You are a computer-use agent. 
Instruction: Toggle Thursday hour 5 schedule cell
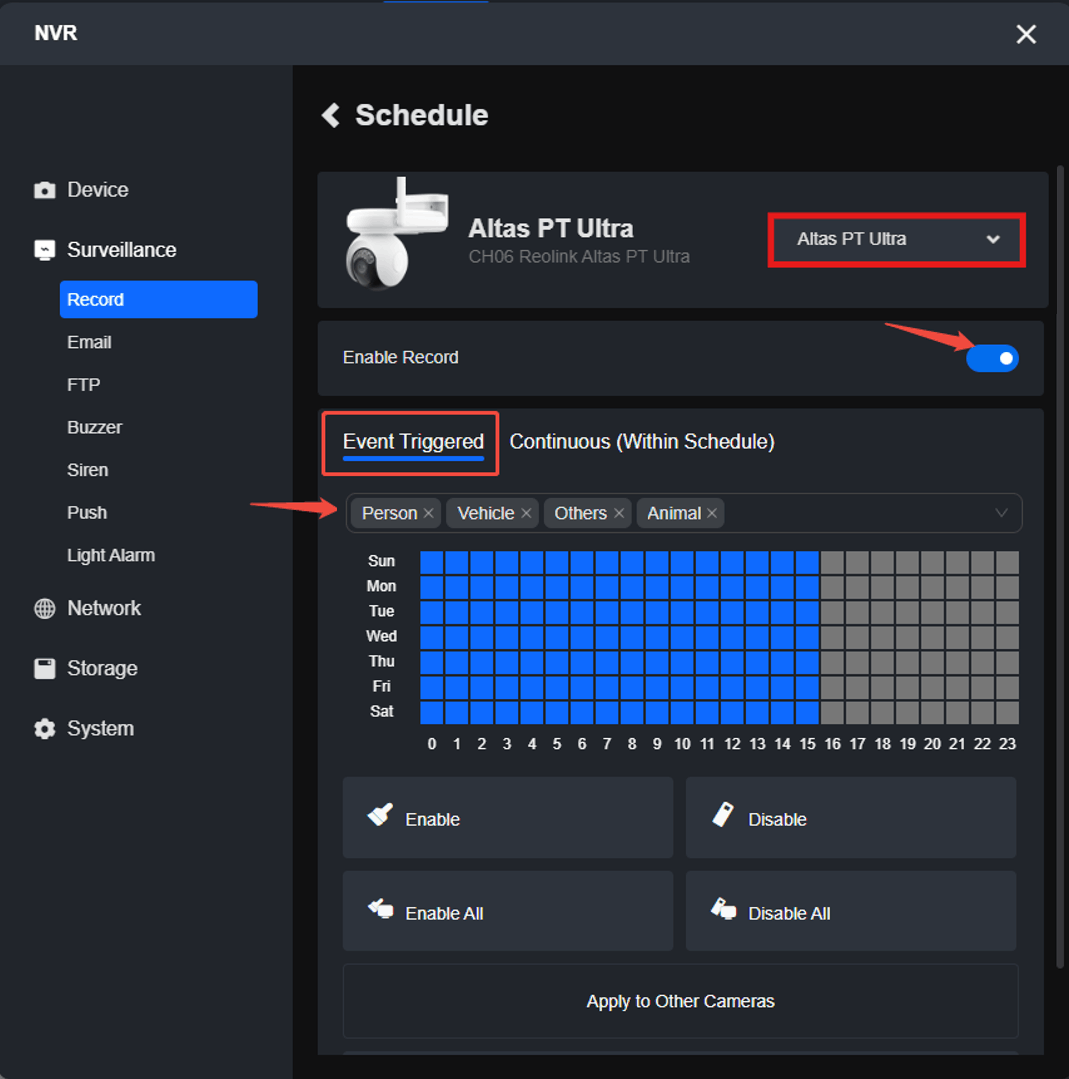[x=557, y=663]
